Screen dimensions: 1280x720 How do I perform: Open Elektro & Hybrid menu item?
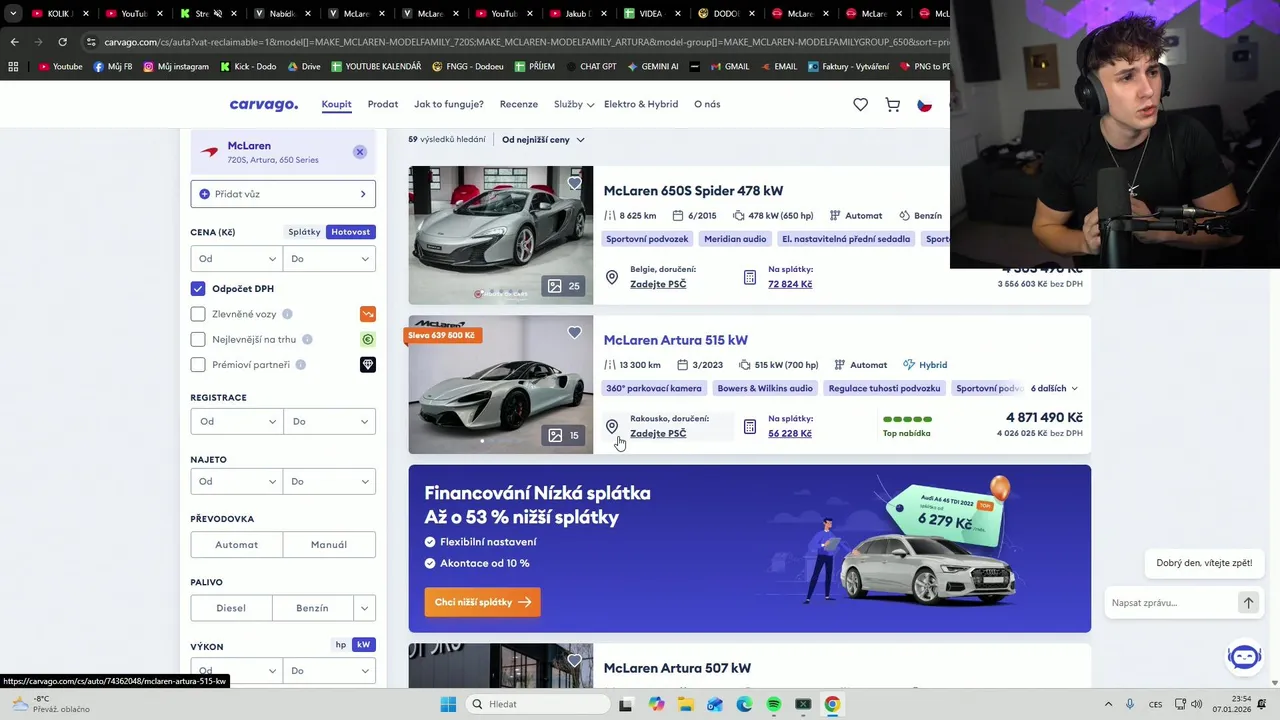click(641, 104)
